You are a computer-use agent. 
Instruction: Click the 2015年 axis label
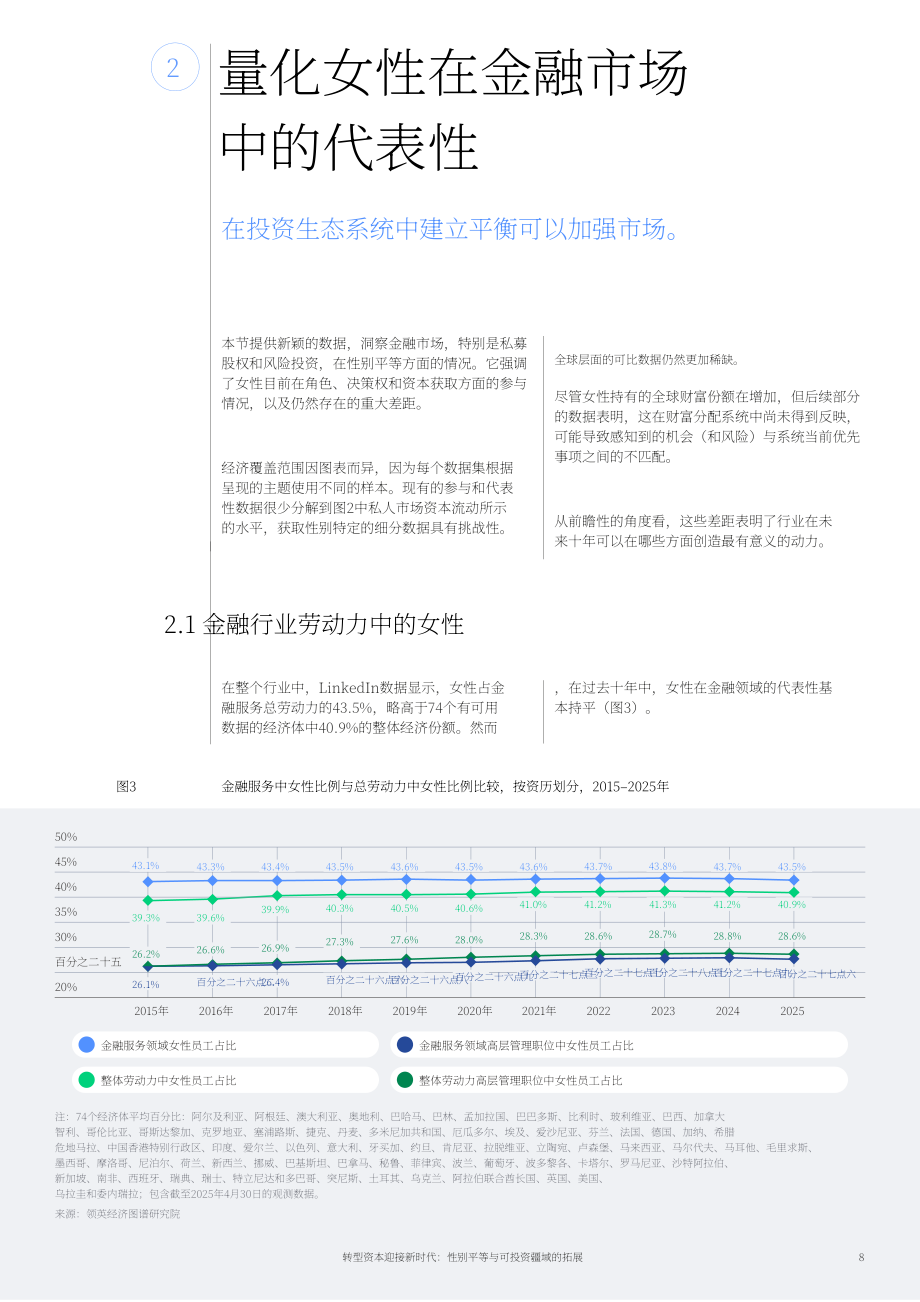click(x=151, y=1011)
